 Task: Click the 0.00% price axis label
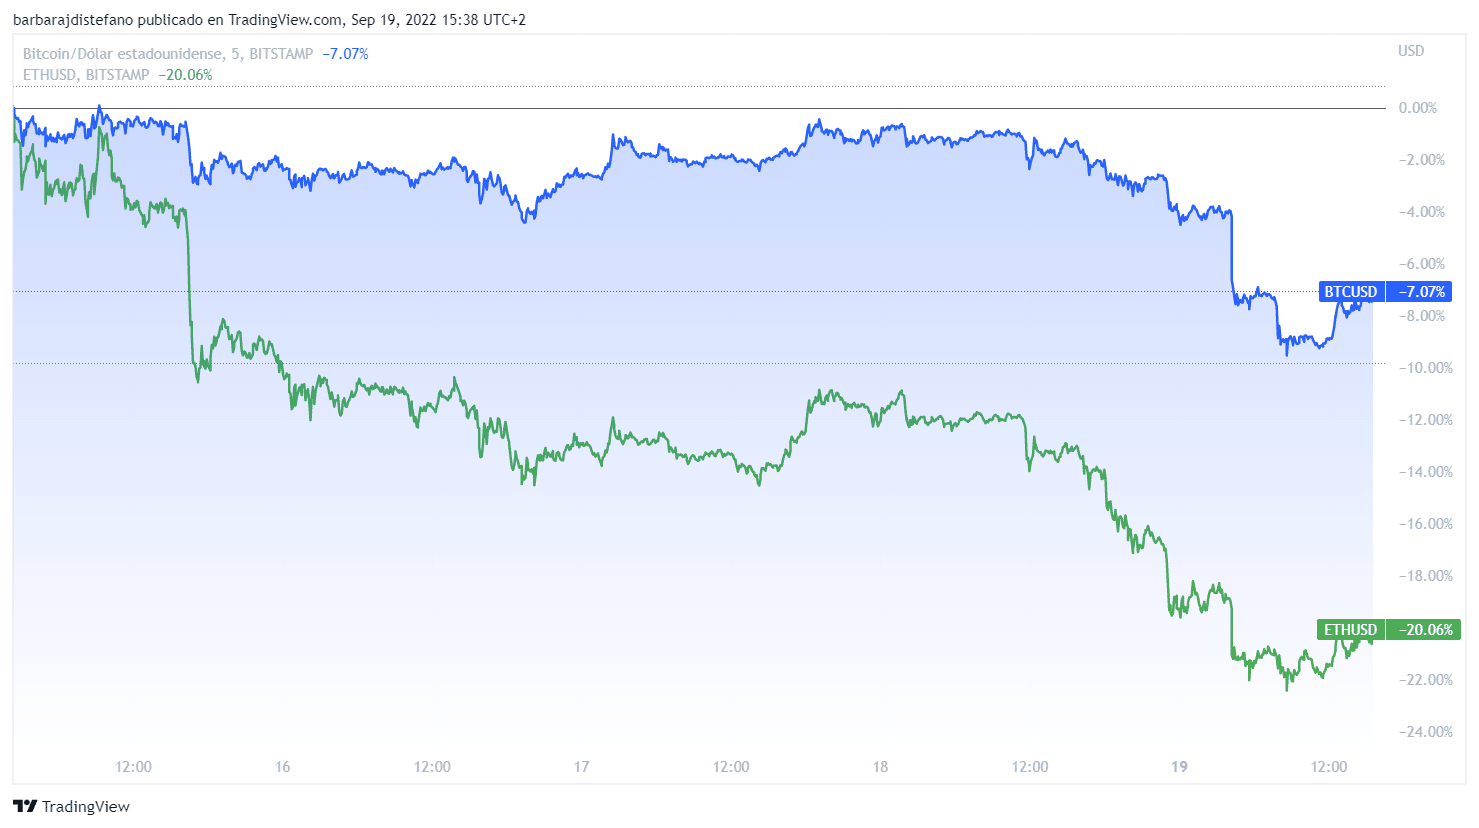[x=1418, y=108]
